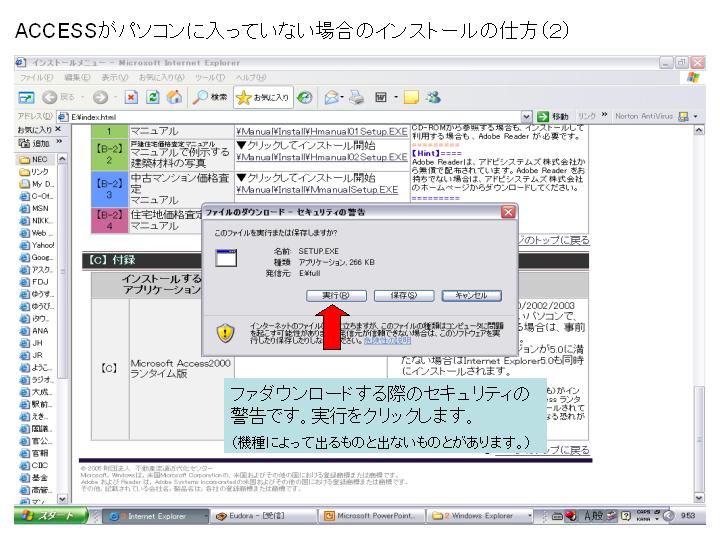
Task: Open the History icon in toolbar
Action: point(304,97)
